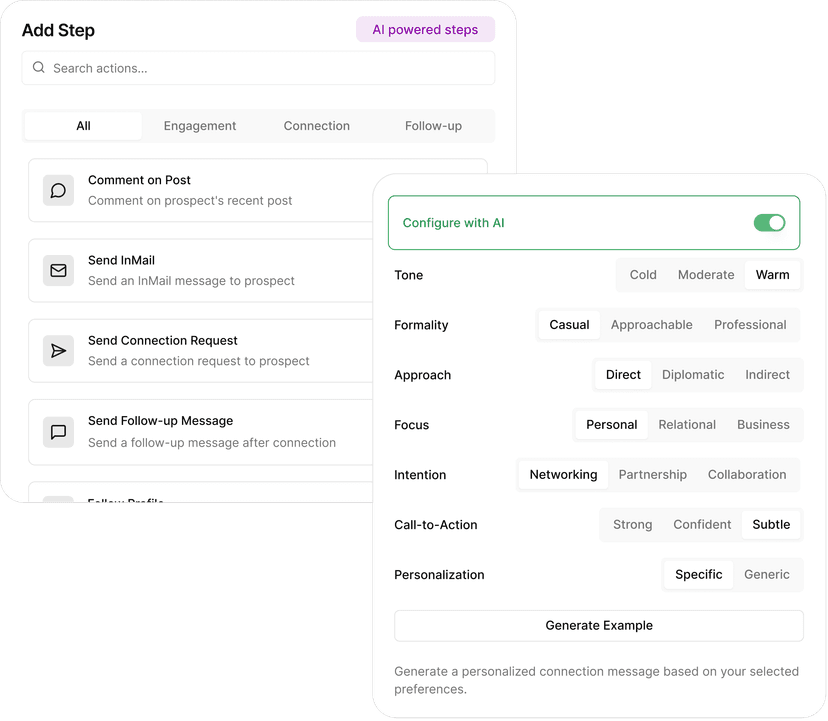Select Diplomatic approach option

point(693,375)
